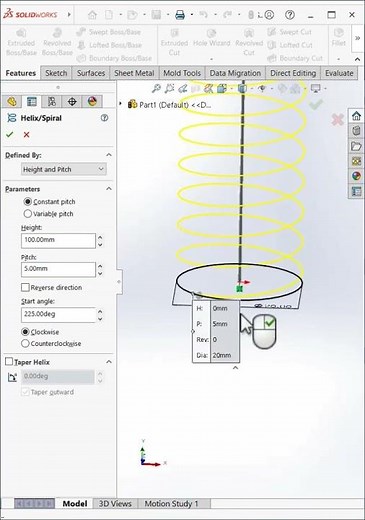This screenshot has height=520, width=365.
Task: Go to the Direct Editing tab
Action: tap(293, 73)
